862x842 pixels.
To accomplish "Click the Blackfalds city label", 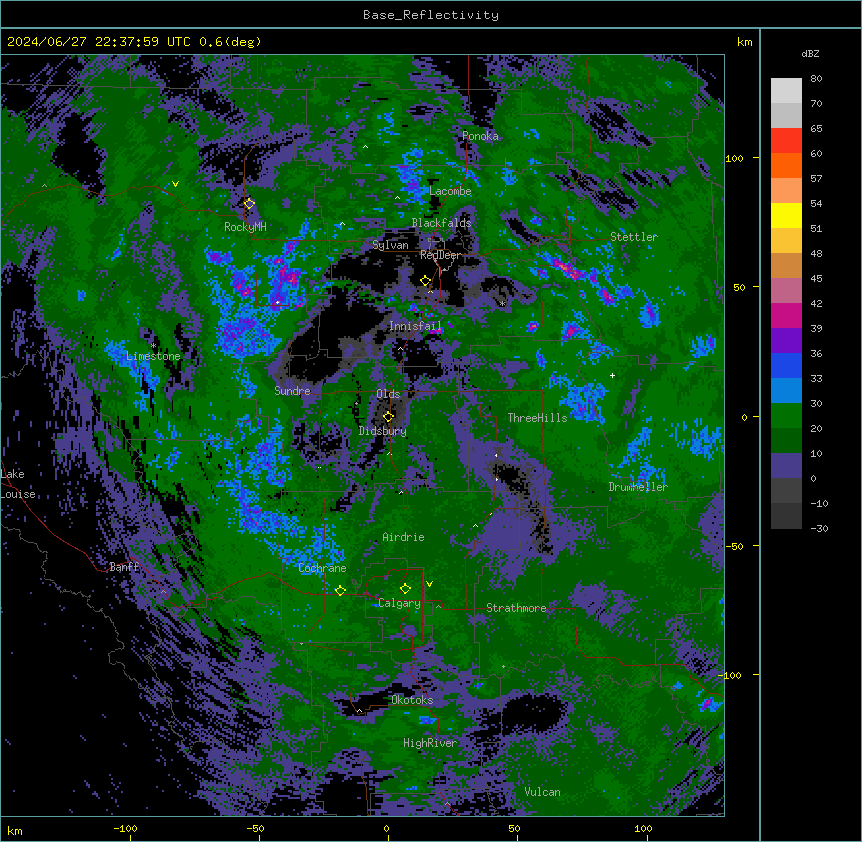I will (x=441, y=223).
